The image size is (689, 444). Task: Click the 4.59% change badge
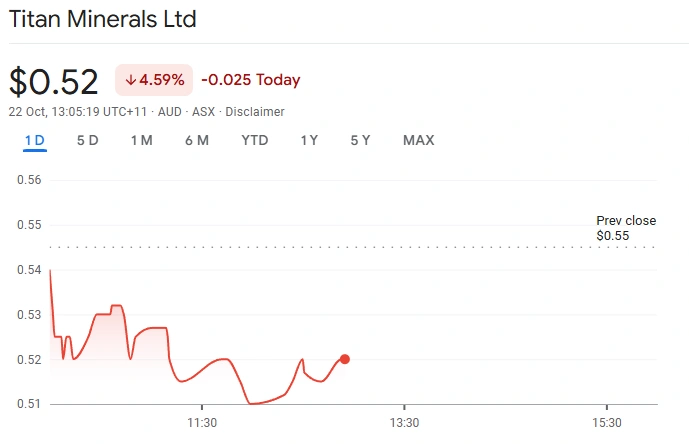155,80
